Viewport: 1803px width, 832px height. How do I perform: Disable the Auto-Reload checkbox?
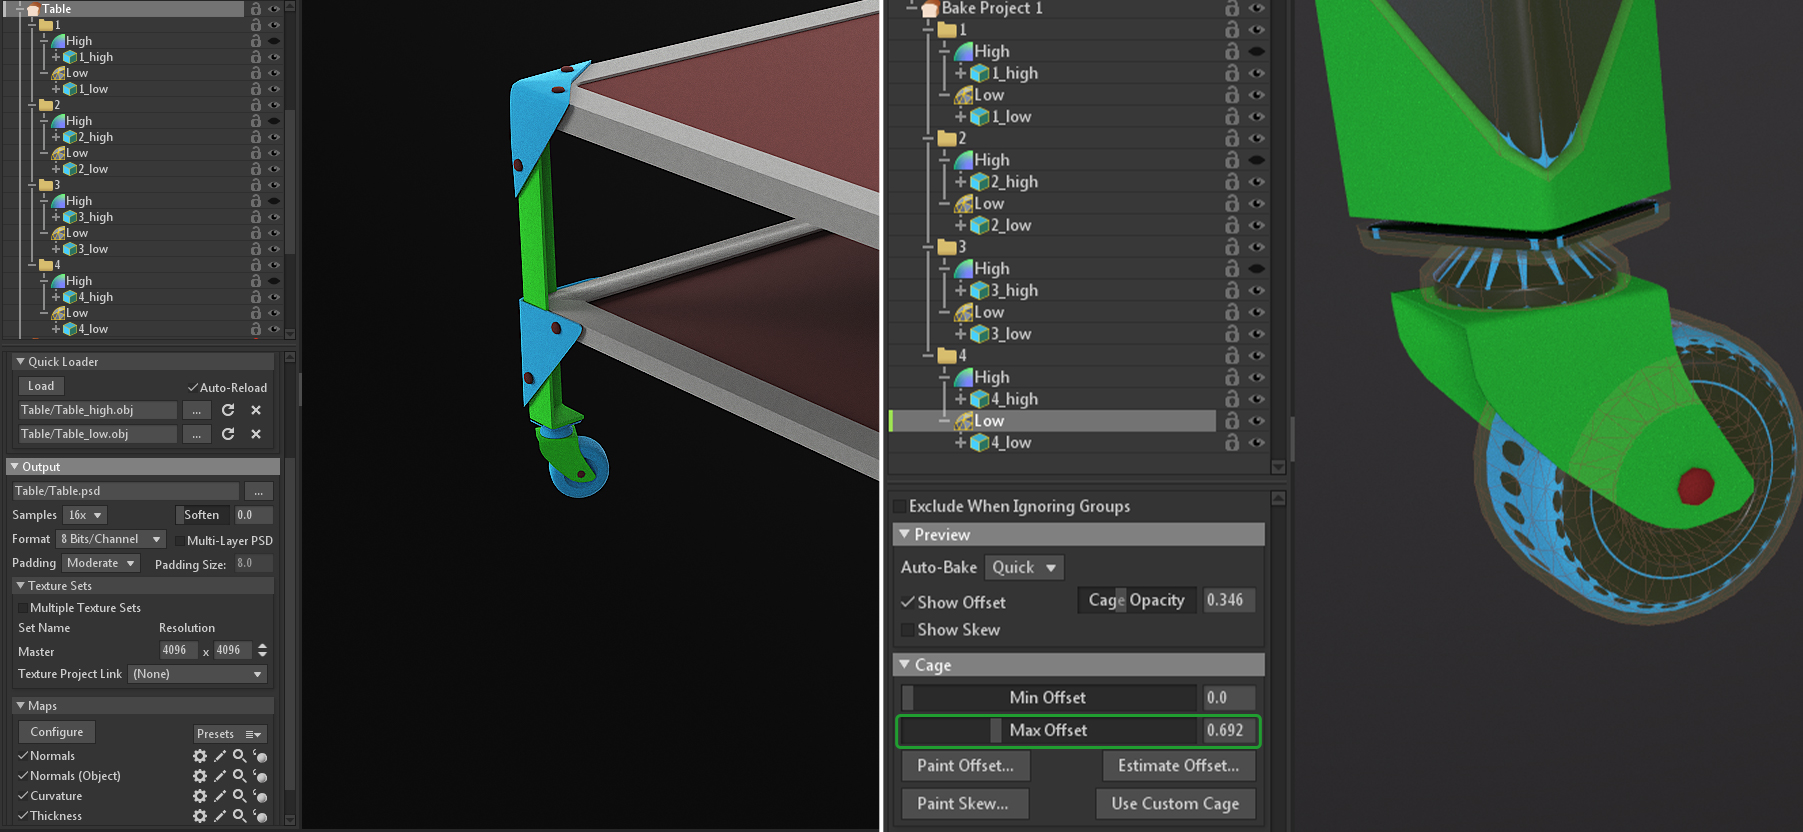[x=192, y=388]
